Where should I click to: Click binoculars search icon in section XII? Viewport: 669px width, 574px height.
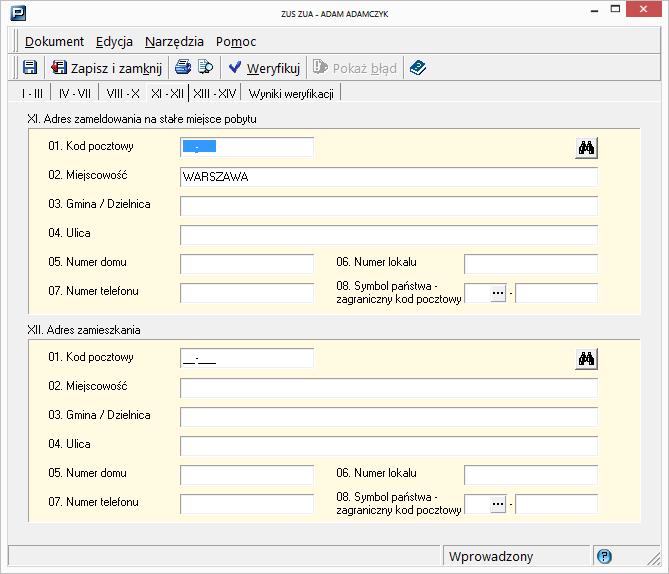click(x=586, y=358)
